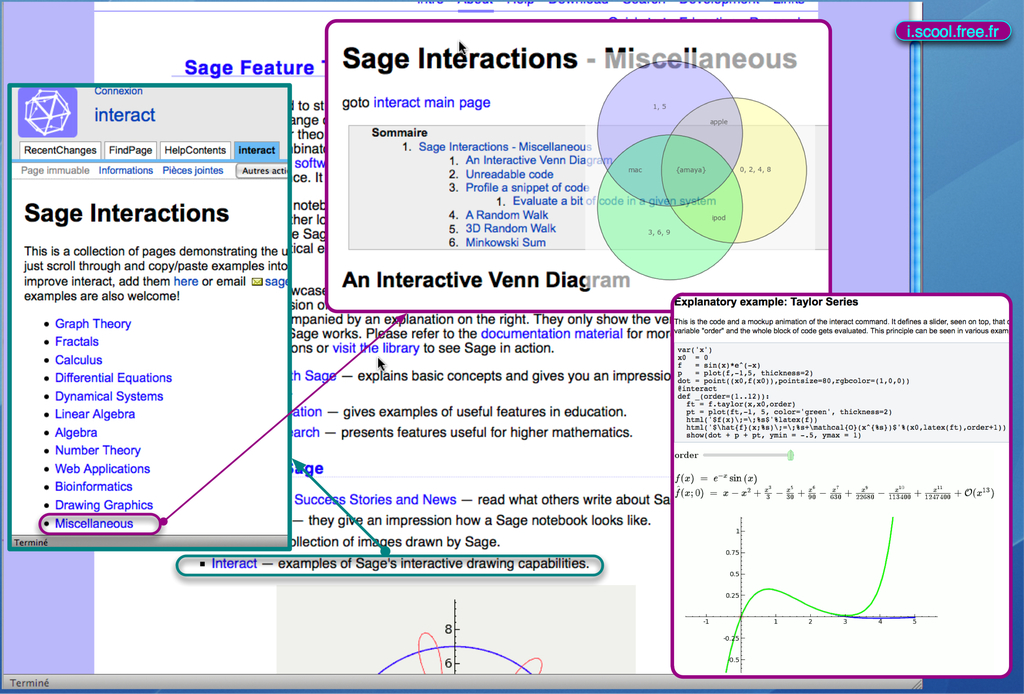
Task: Click the 'Explanatory example: Taylor Series' heading
Action: pyautogui.click(x=766, y=302)
